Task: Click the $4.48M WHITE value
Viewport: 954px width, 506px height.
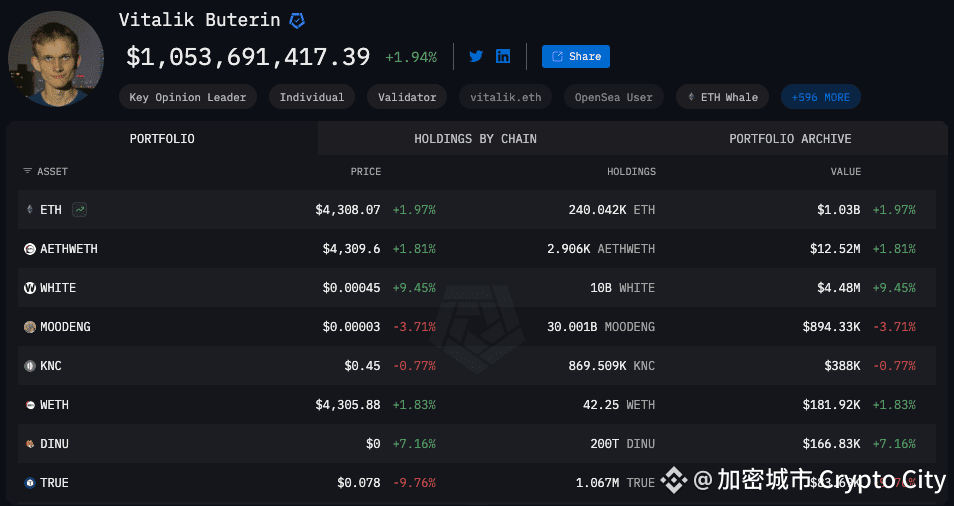Action: [x=838, y=288]
